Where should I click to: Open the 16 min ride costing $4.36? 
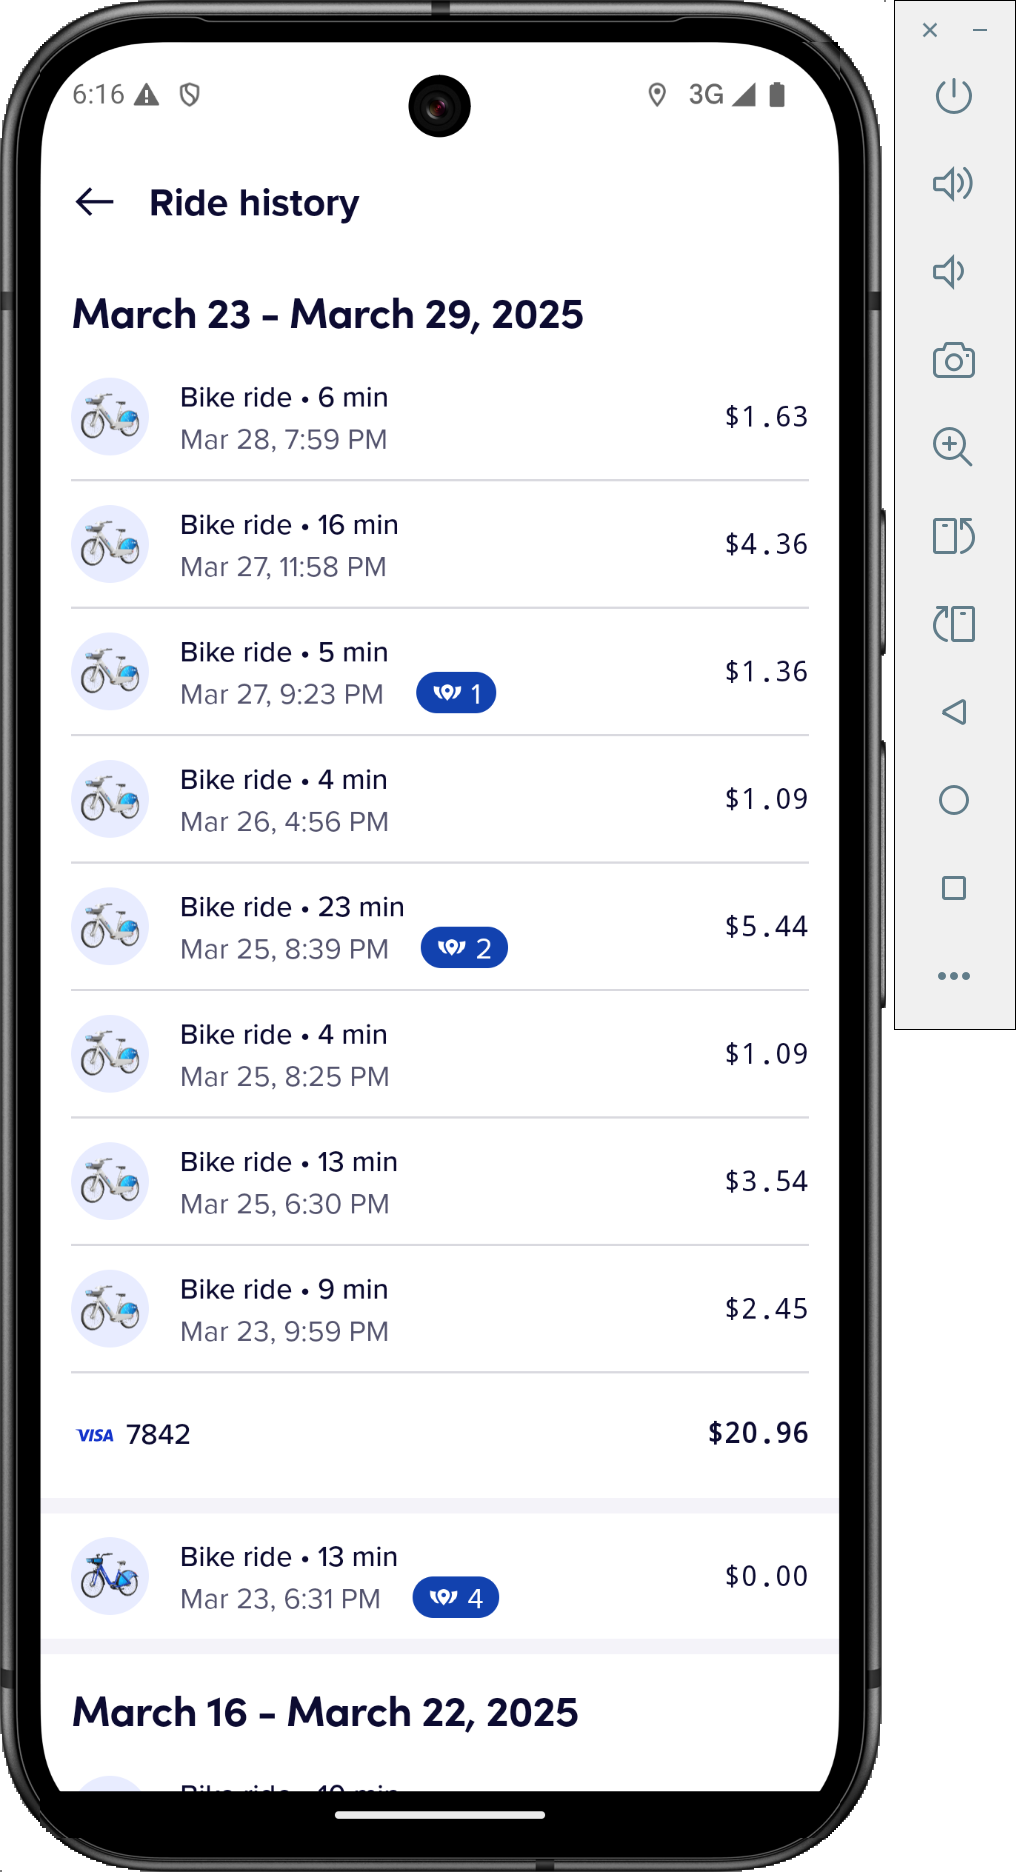coord(440,545)
